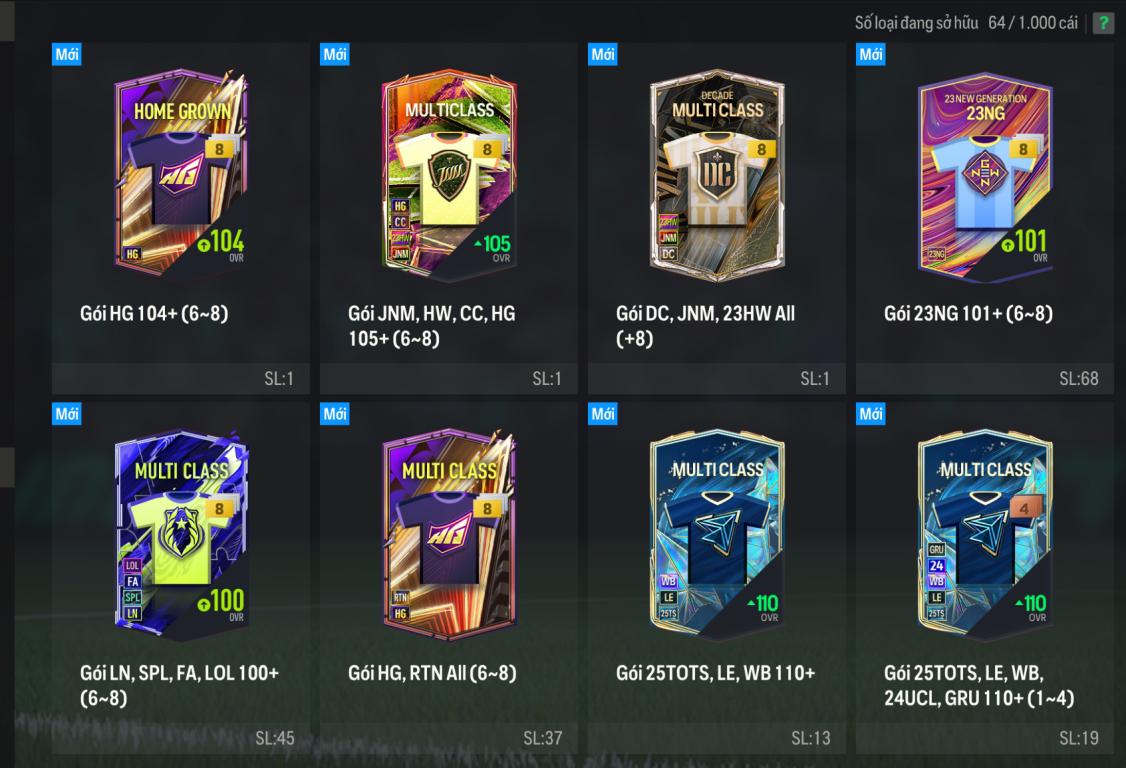The height and width of the screenshot is (768, 1126).
Task: Open the Decade Multi Class DC pack card
Action: click(717, 174)
